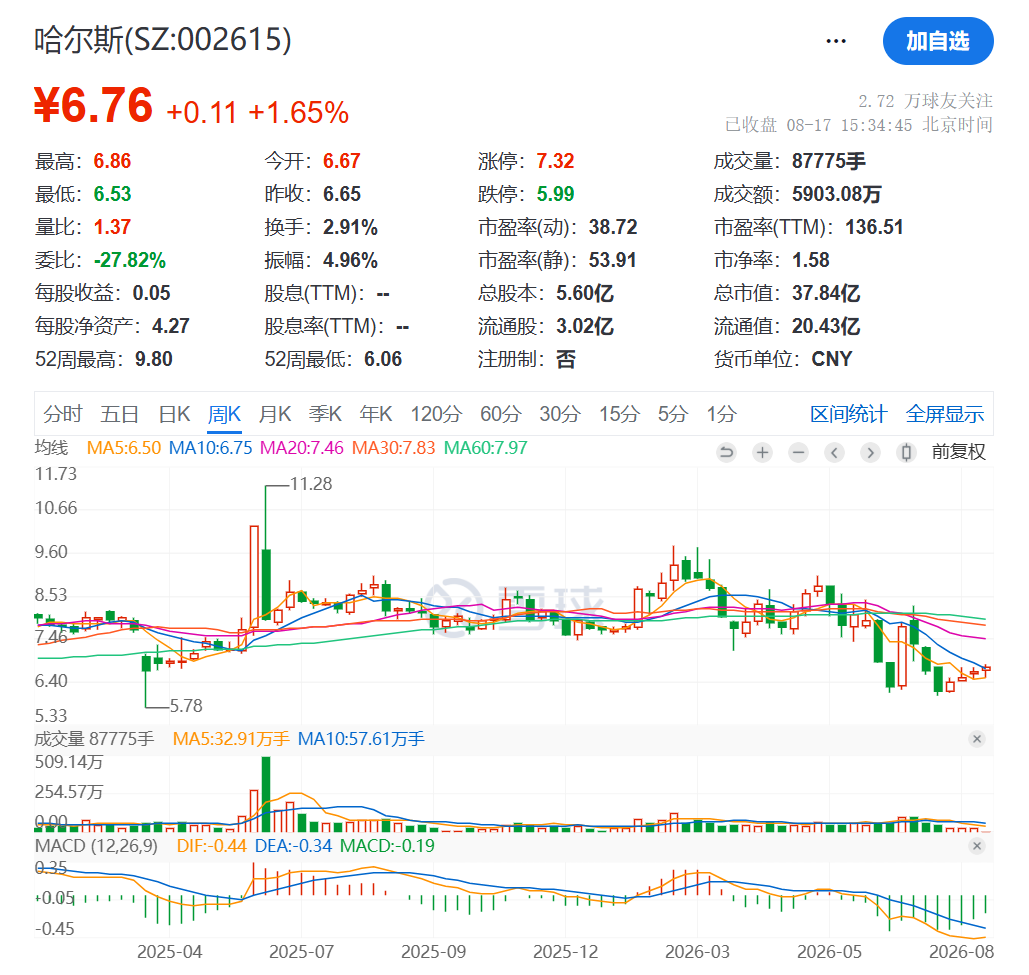Screen dimensions: 1029x975
Task: Click the MA60:7.97 moving average label
Action: tap(486, 448)
